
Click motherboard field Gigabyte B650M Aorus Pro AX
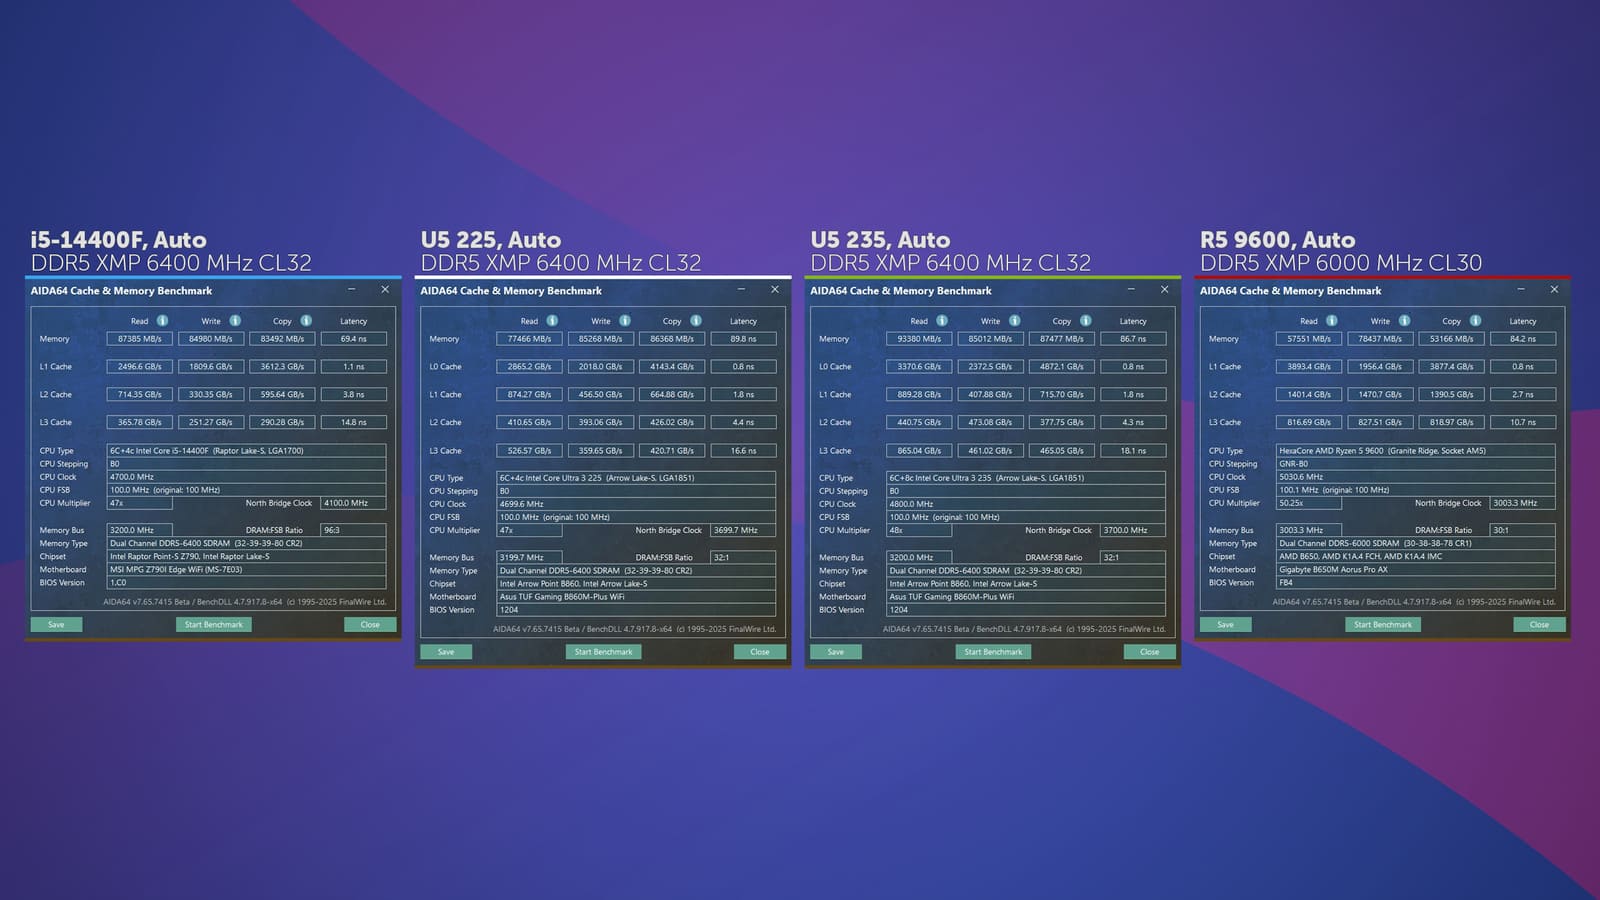point(1416,570)
